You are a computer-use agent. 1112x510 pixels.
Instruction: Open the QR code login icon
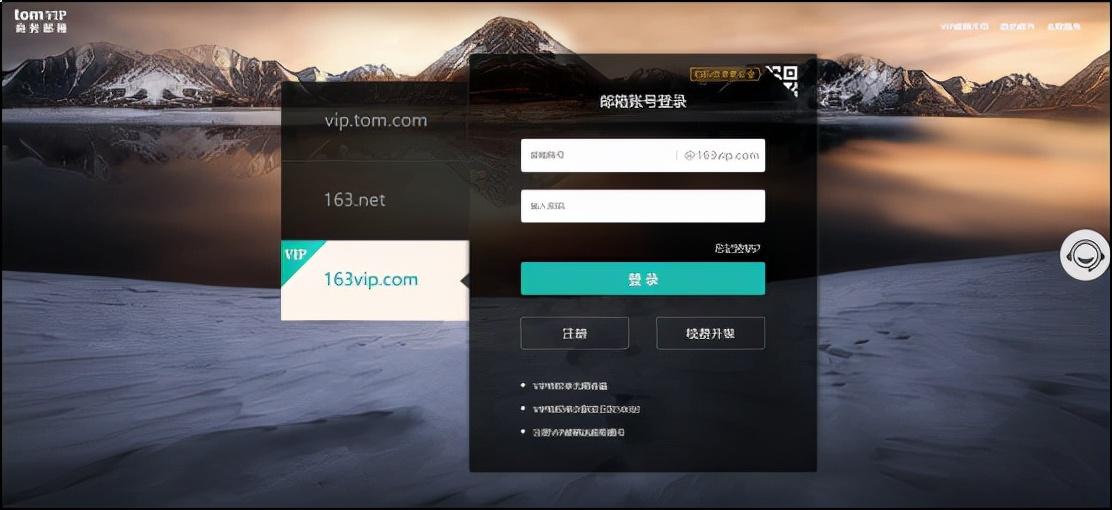[x=782, y=81]
